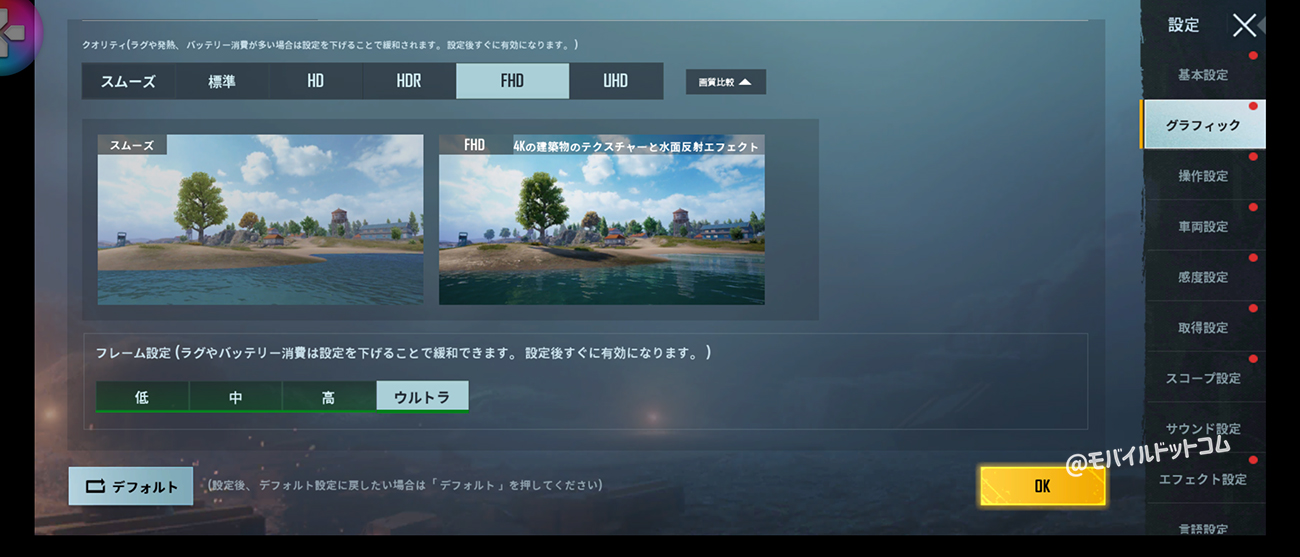1300x557 pixels.
Task: Open 基本設定 settings tab
Action: click(x=1203, y=75)
